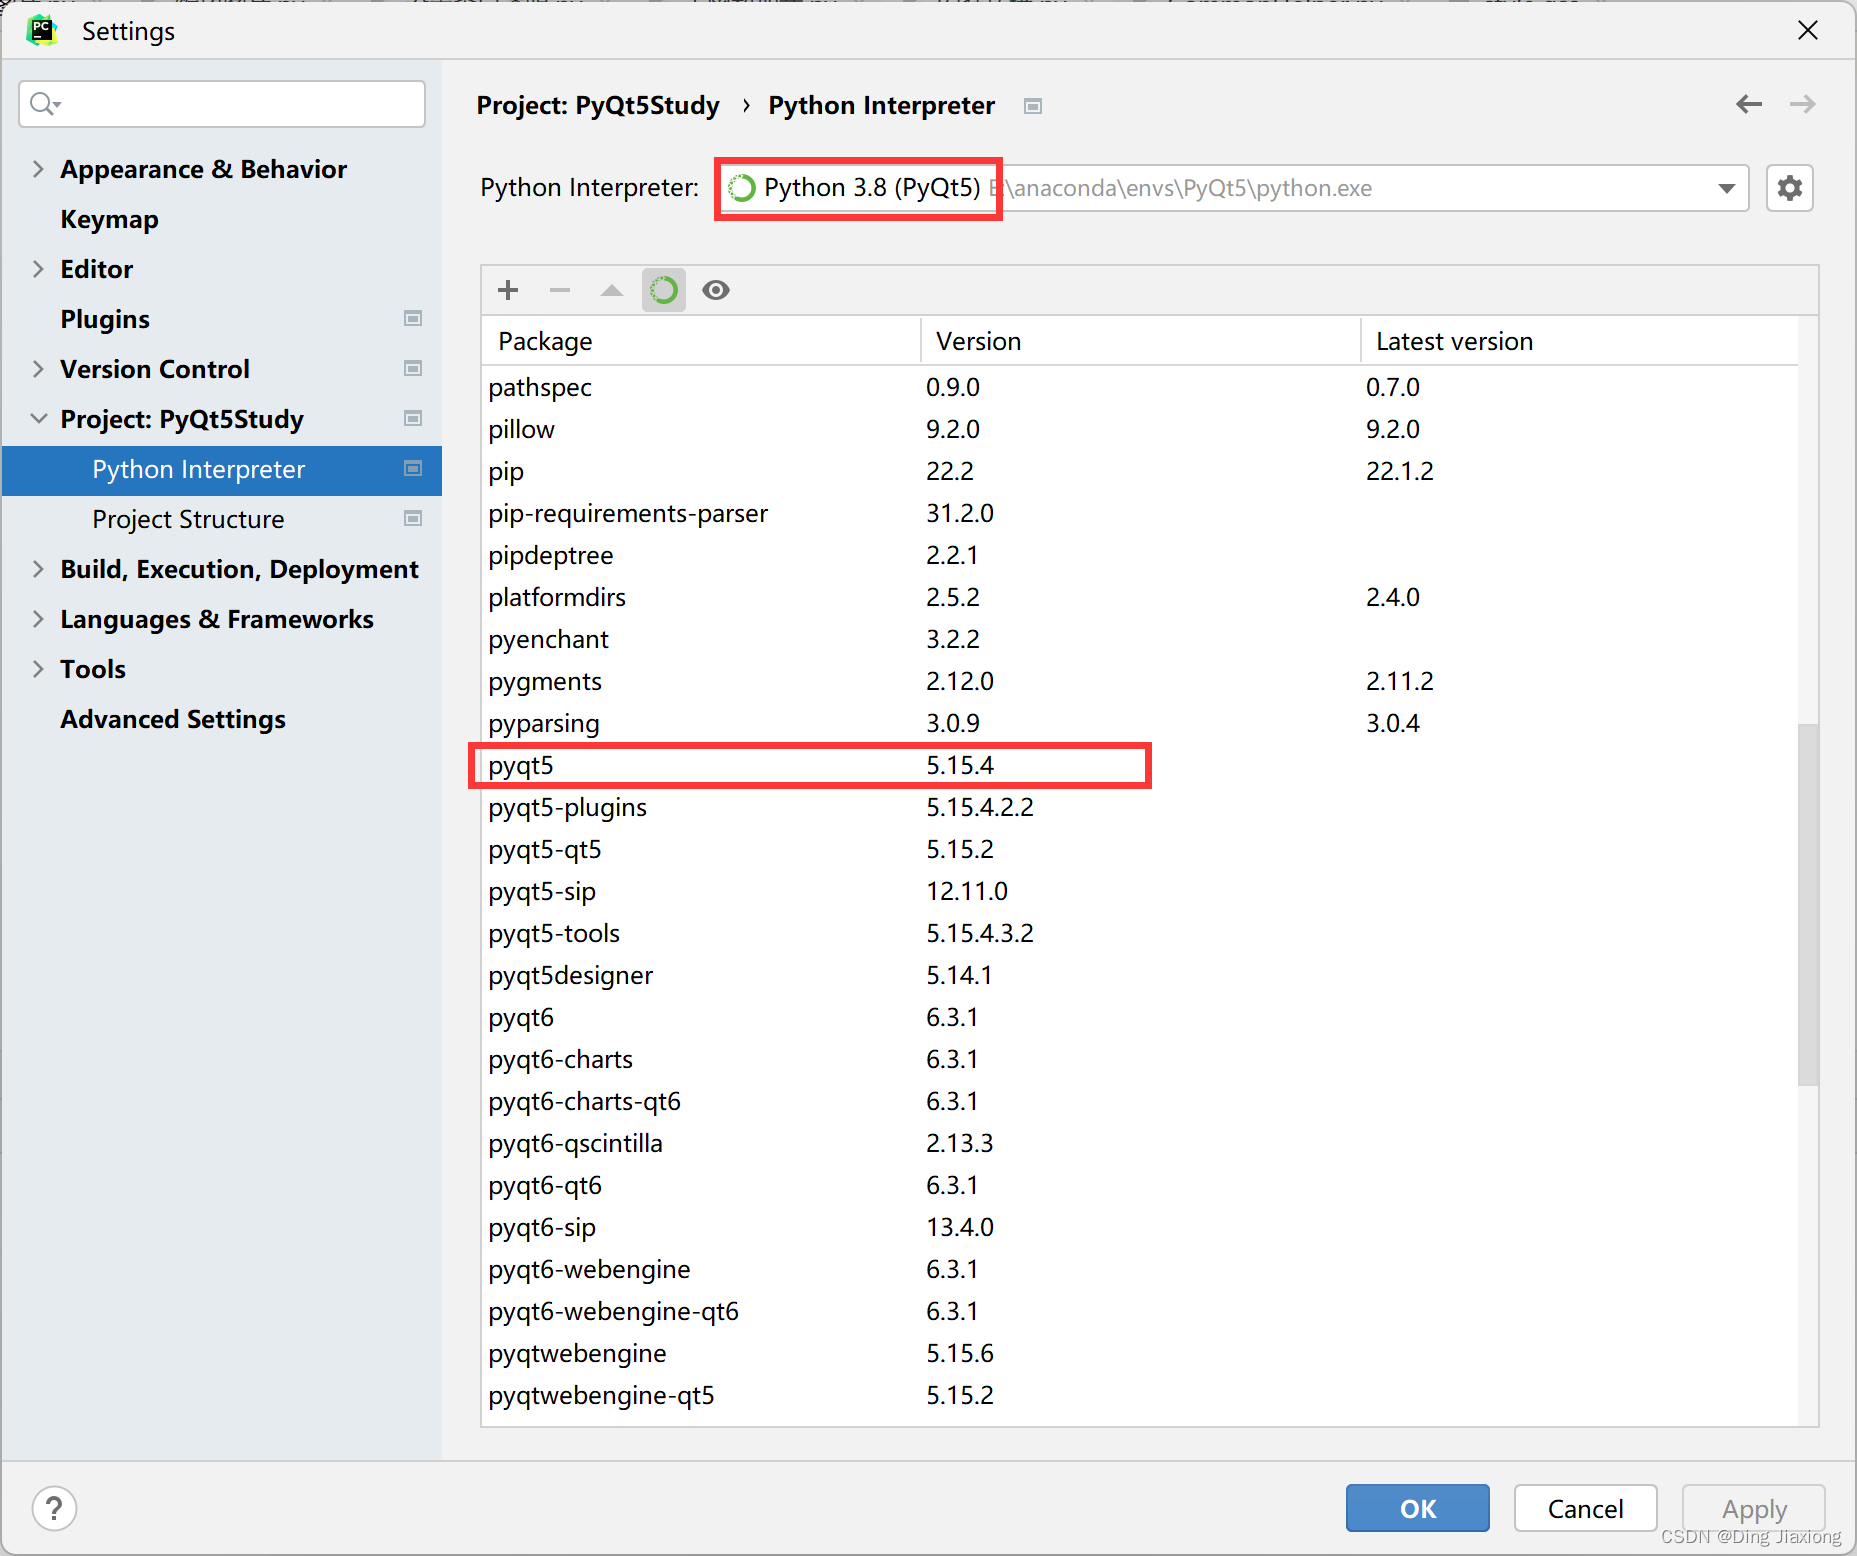Select the pyqtwebengine-qt5 package row
This screenshot has width=1857, height=1556.
(x=1140, y=1395)
